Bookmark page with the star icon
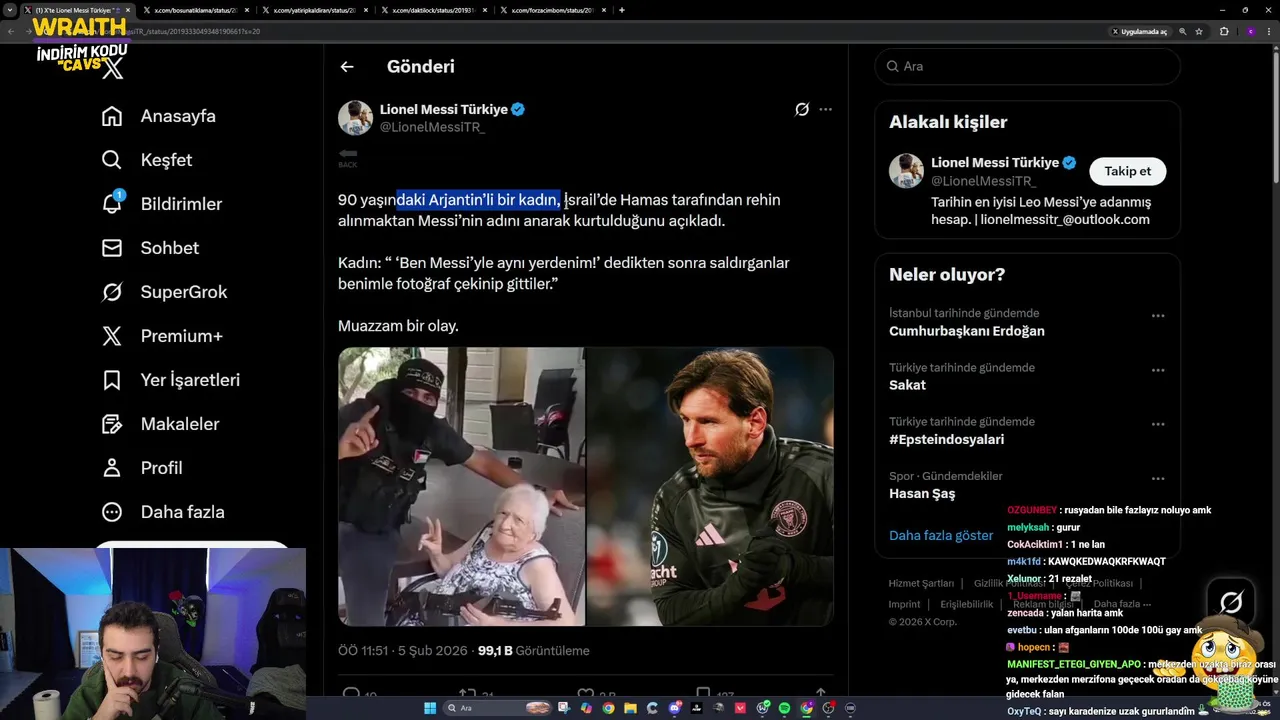Viewport: 1280px width, 720px height. (x=1199, y=31)
